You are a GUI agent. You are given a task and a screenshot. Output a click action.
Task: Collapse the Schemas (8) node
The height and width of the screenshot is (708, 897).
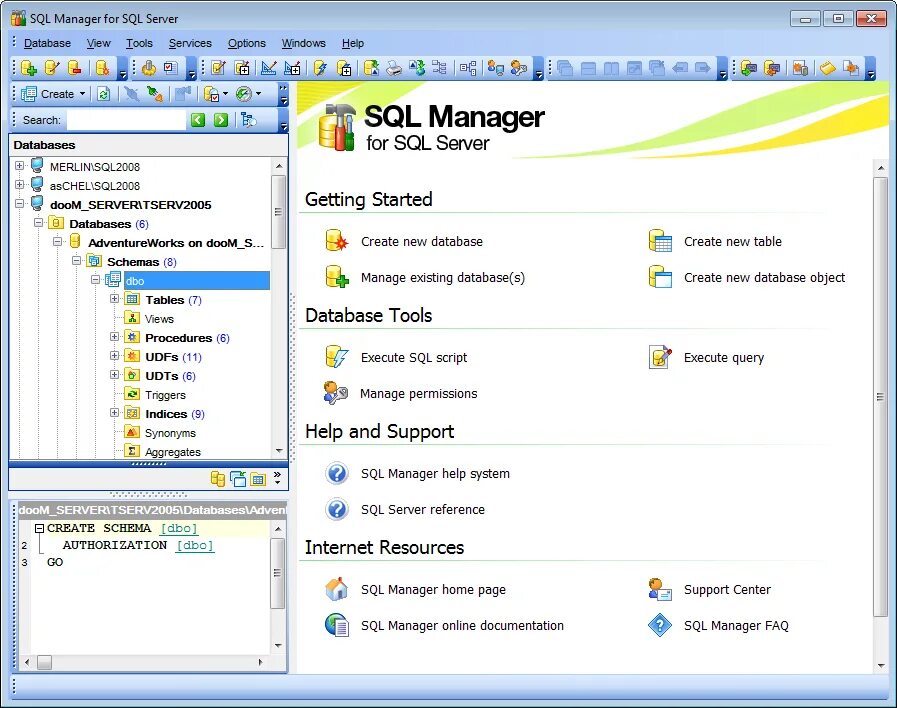(x=77, y=261)
